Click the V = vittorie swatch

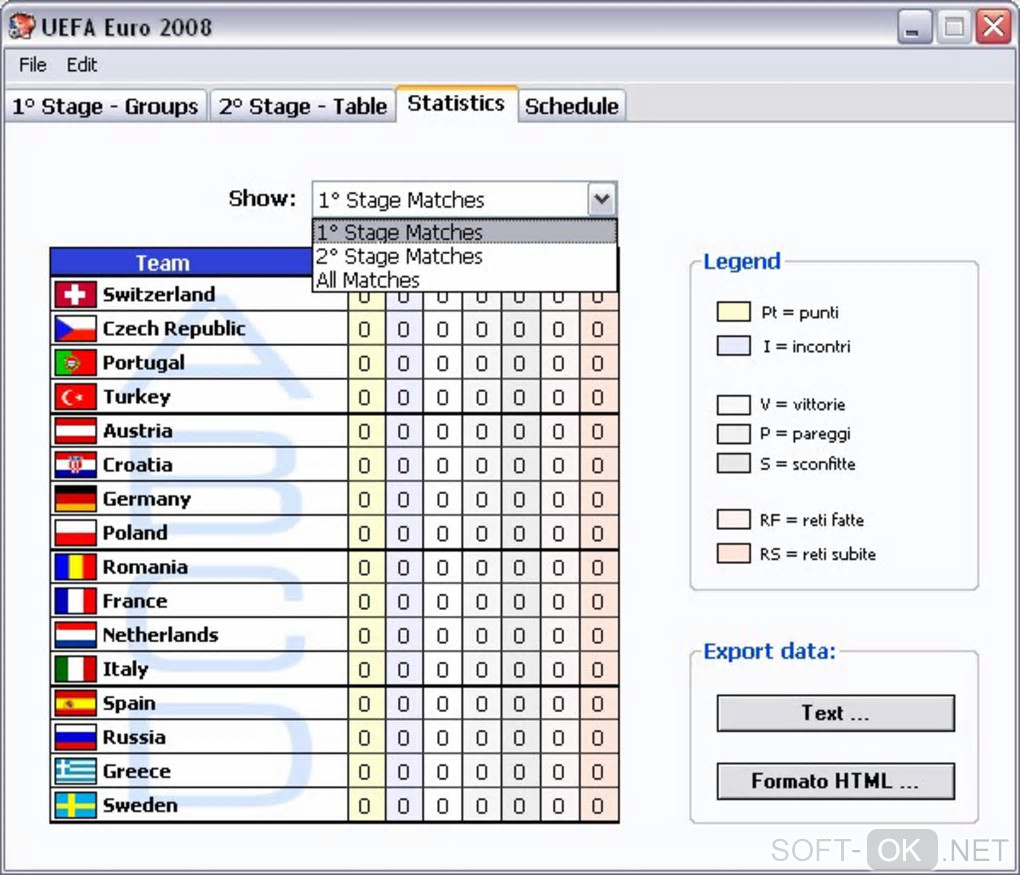[734, 405]
